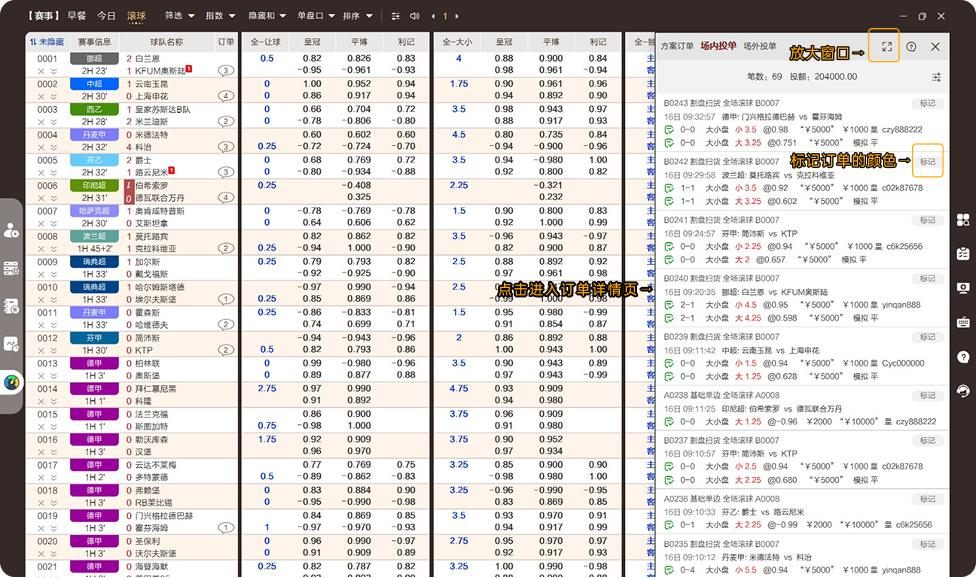
Task: Open customer service headset icon on right sidebar
Action: coord(963,391)
